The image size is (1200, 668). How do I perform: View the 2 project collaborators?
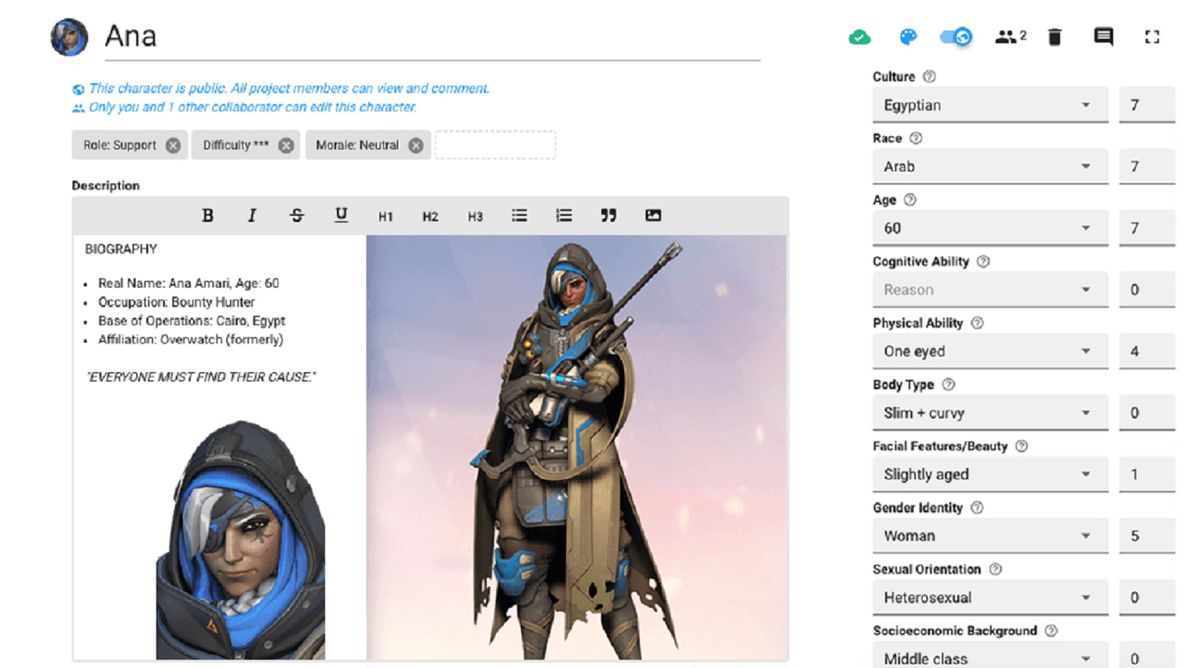[1007, 36]
